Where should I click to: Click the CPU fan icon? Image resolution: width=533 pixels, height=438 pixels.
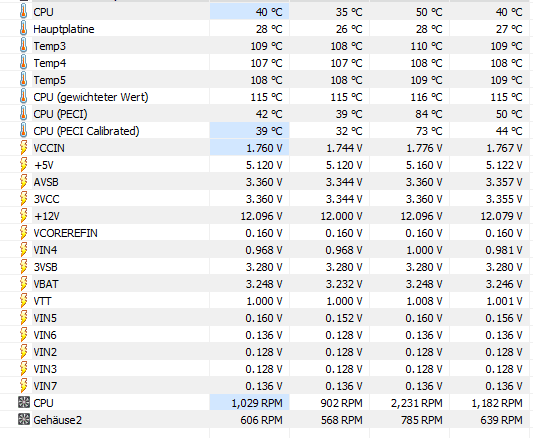point(23,402)
